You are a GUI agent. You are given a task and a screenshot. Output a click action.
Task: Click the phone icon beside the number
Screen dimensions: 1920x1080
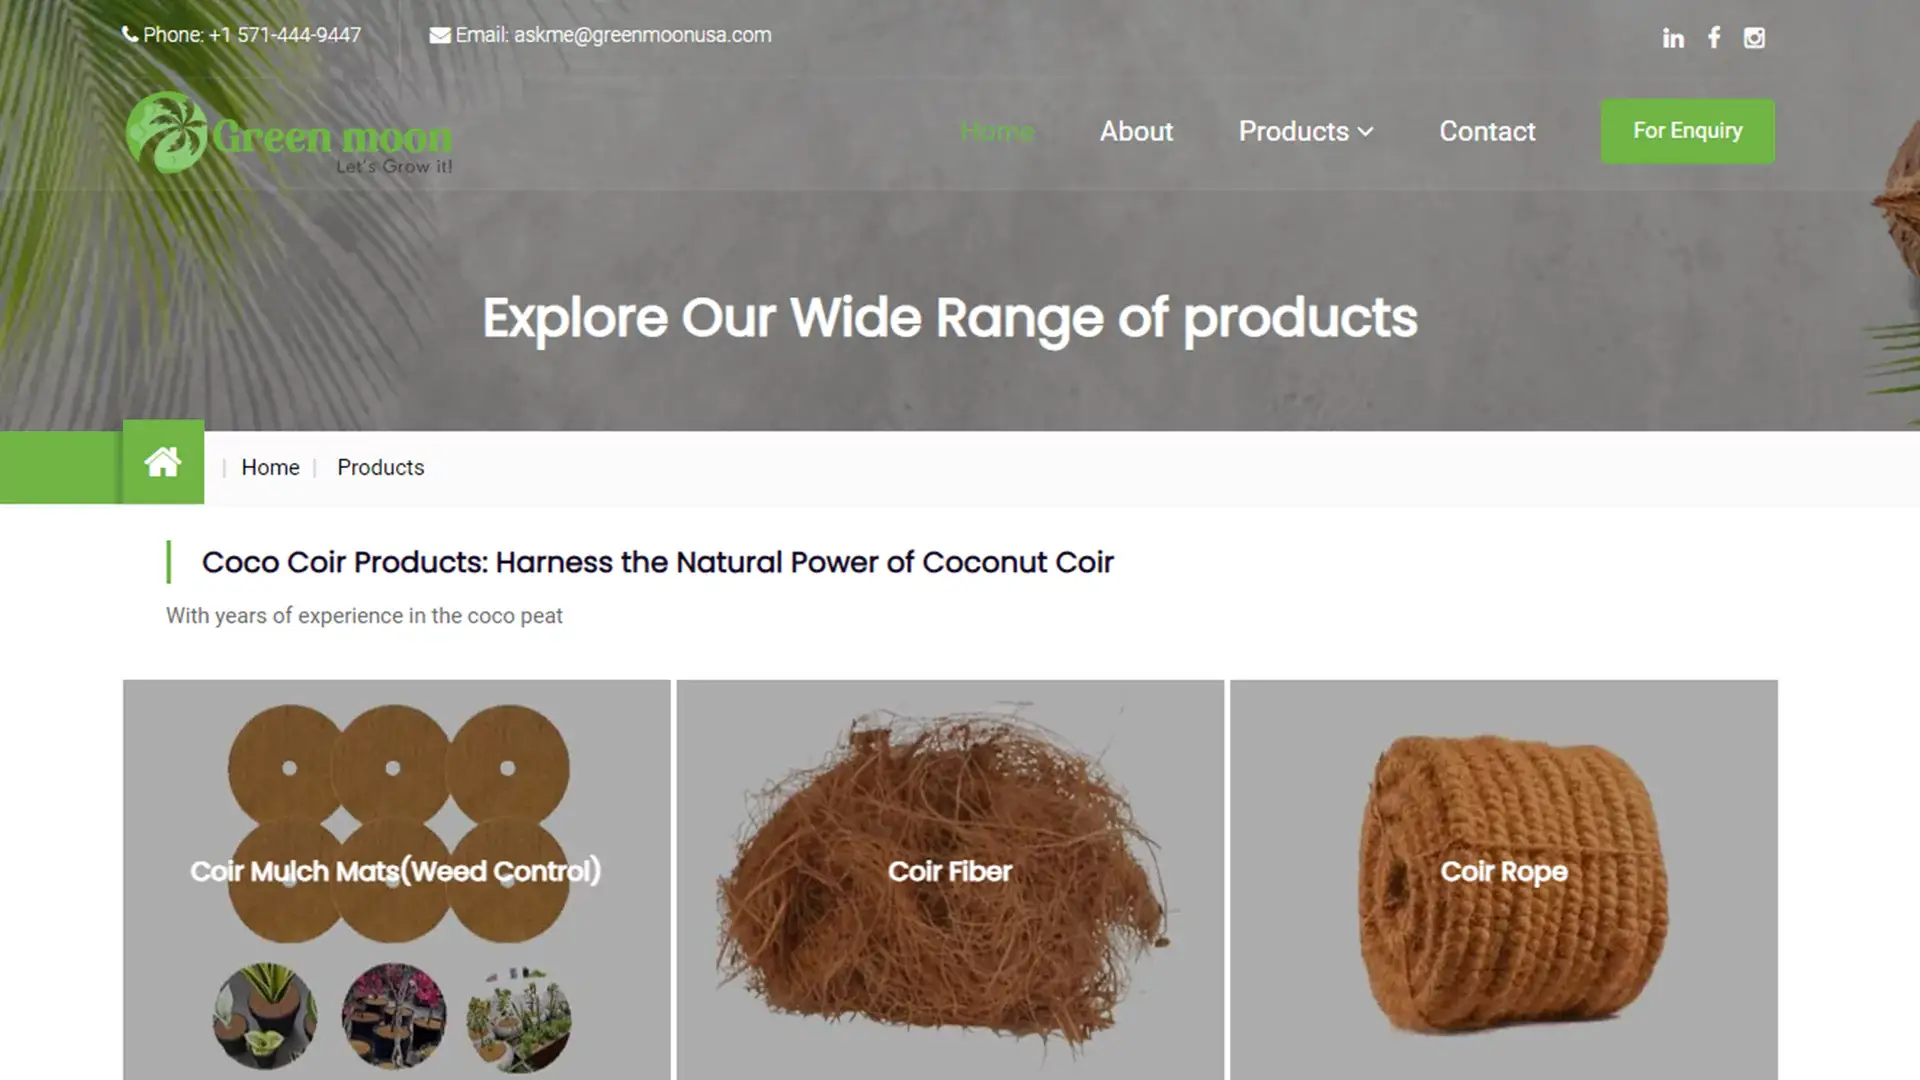(130, 35)
